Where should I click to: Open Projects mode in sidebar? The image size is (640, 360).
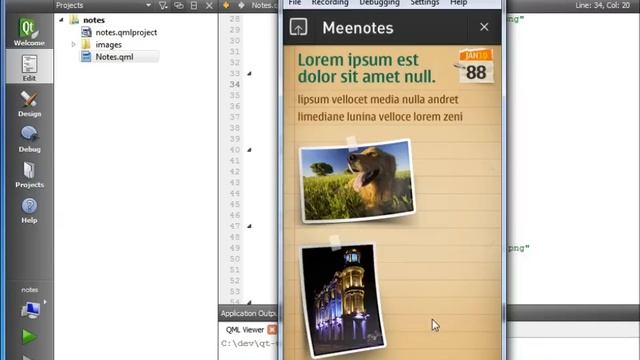[29, 175]
